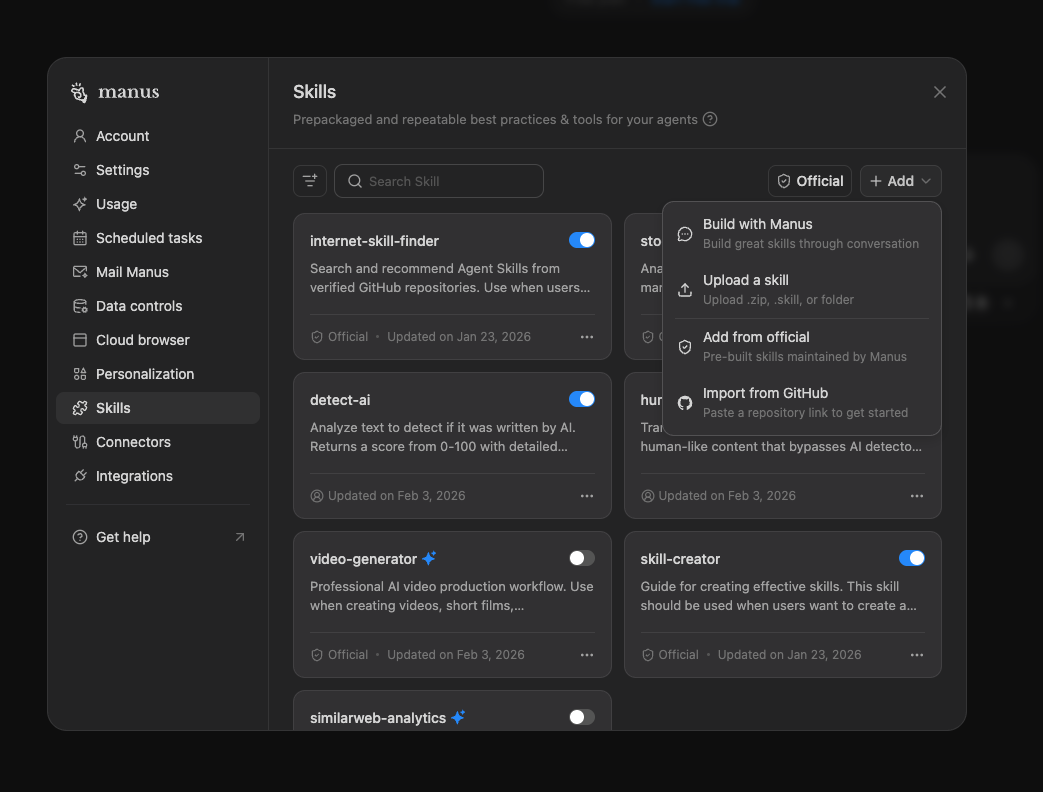Select the Cloud browser sidebar icon
Screen dimensions: 1043x792
click(x=80, y=340)
